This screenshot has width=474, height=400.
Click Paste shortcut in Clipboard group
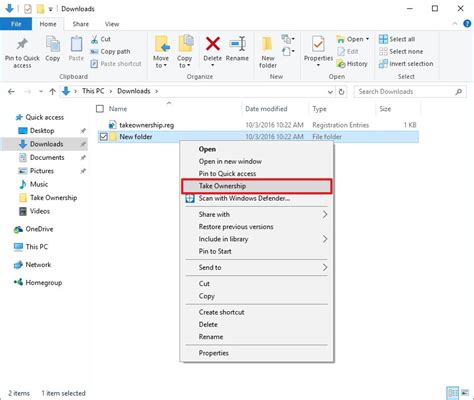[x=116, y=64]
